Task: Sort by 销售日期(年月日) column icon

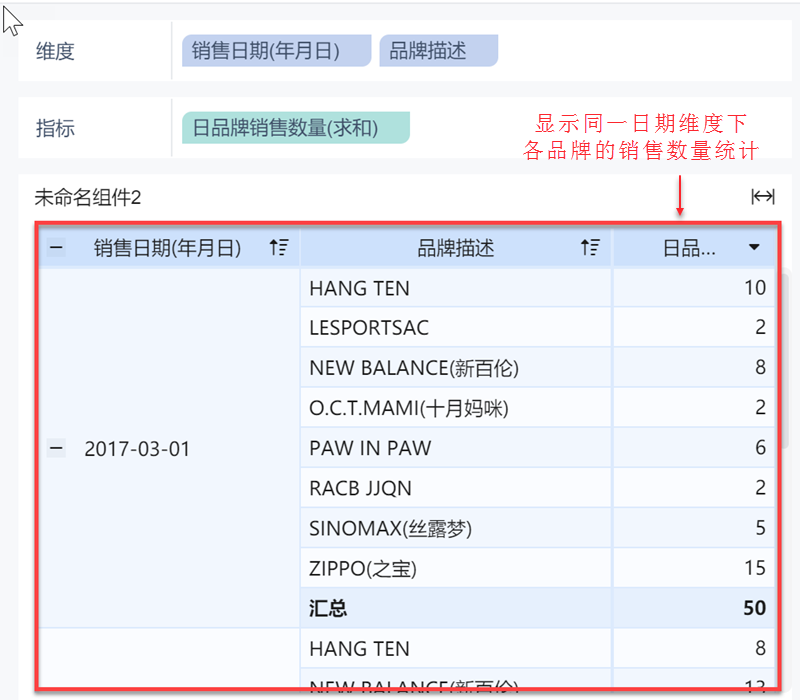Action: (x=279, y=248)
